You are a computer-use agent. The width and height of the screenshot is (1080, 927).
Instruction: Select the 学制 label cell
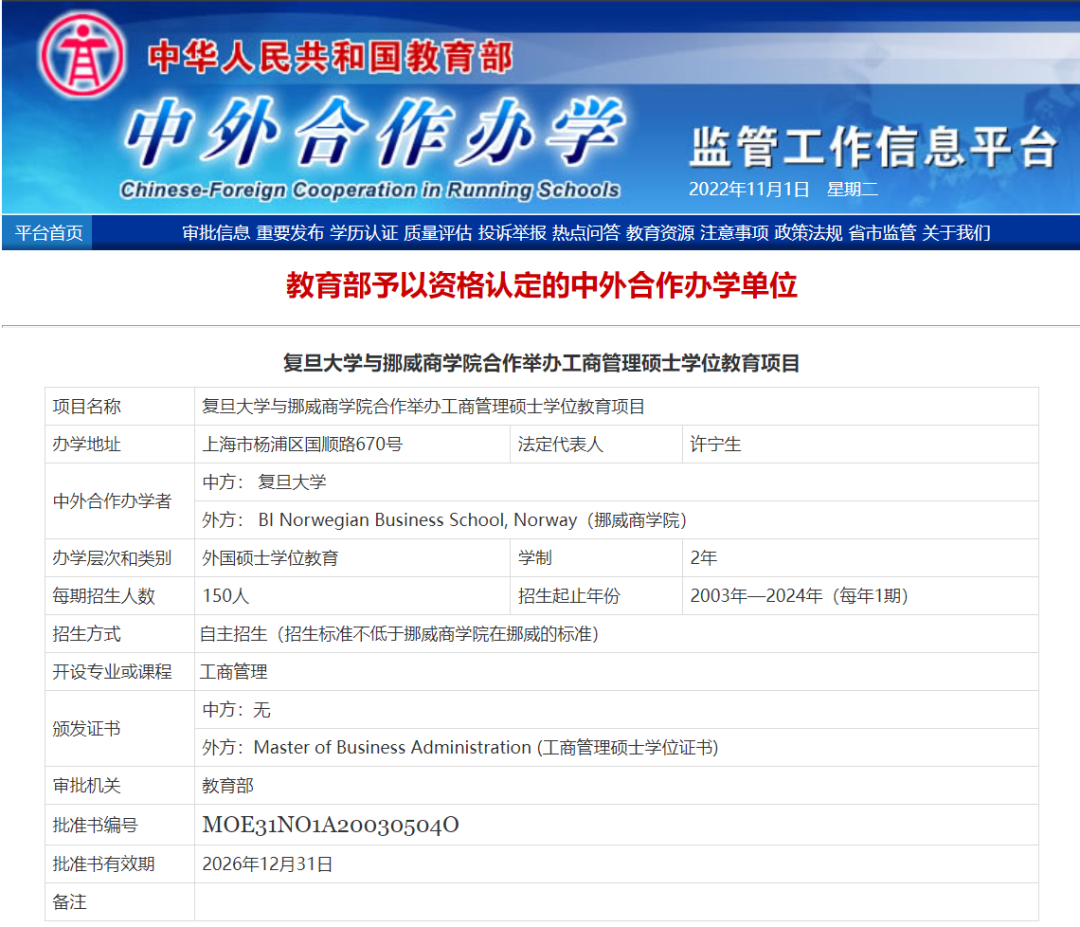point(596,558)
